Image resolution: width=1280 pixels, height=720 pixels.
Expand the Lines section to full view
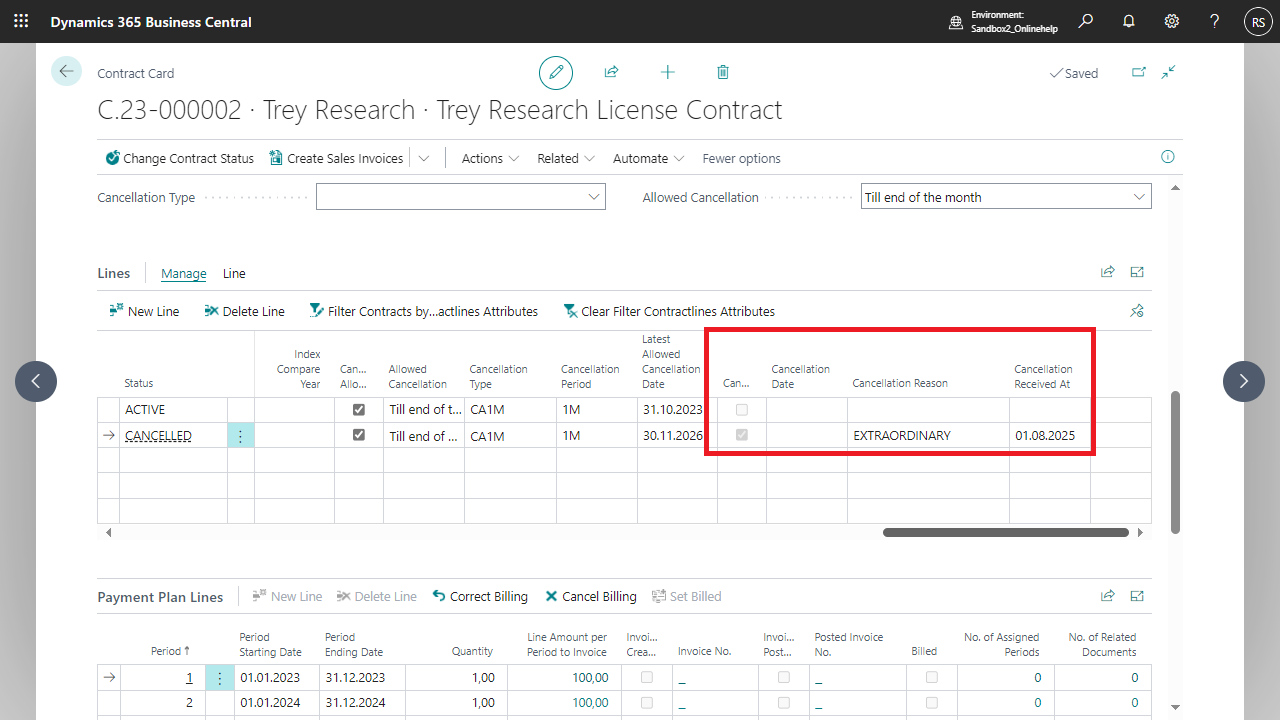click(1137, 272)
